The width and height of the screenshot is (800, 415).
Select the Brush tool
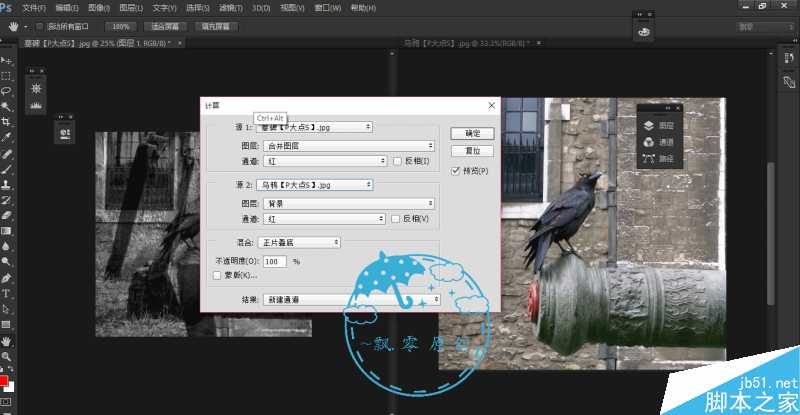point(6,169)
